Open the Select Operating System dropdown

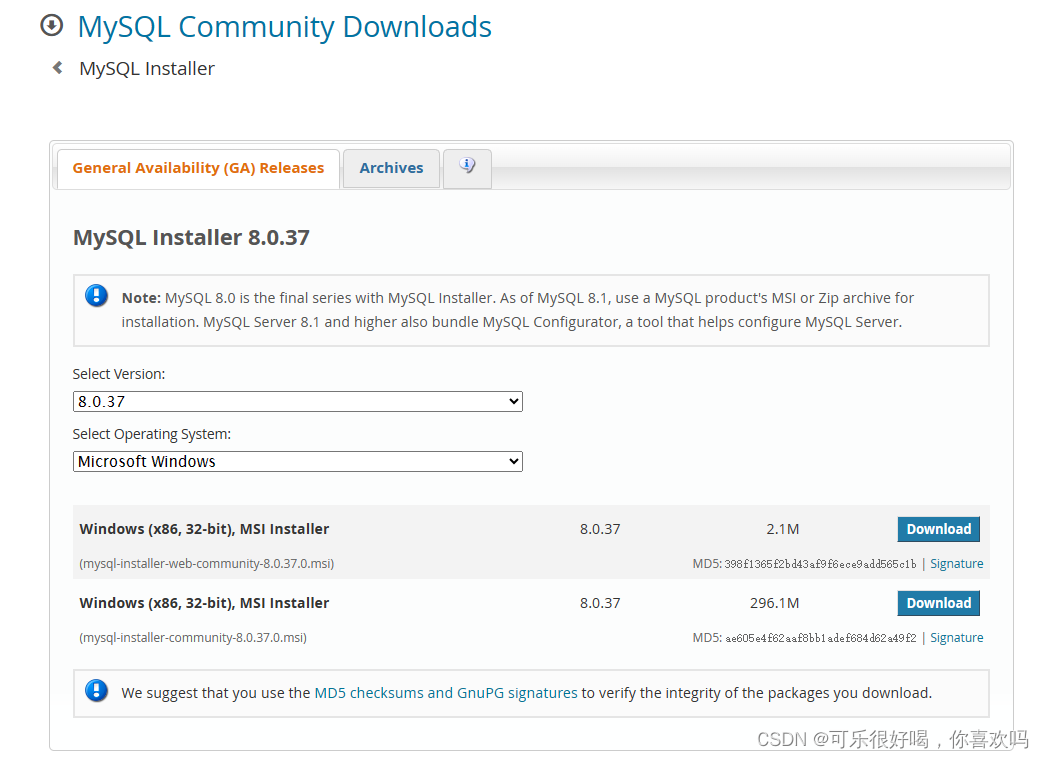[297, 461]
